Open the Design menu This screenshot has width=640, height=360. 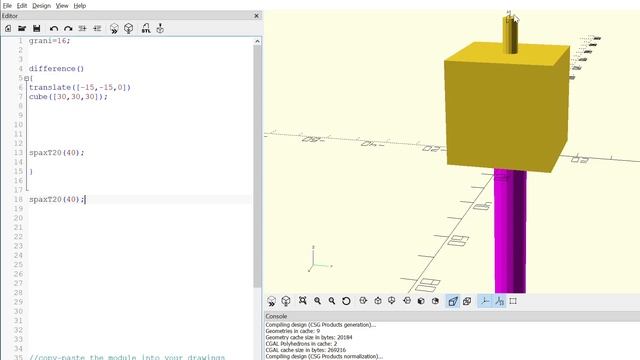click(x=41, y=6)
